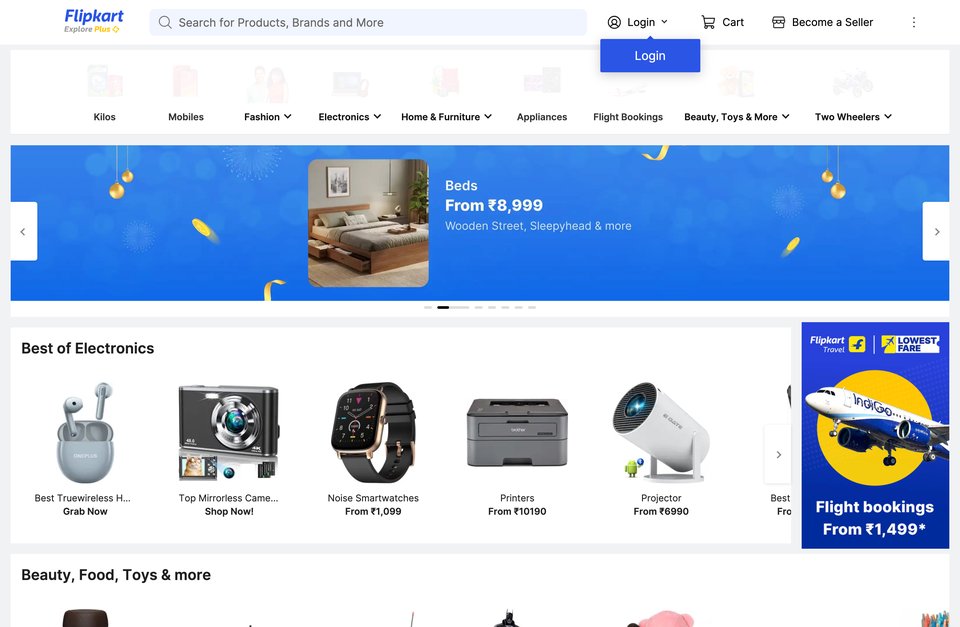Screen dimensions: 960x627
Task: Focus the Search for Products input field
Action: pos(368,23)
